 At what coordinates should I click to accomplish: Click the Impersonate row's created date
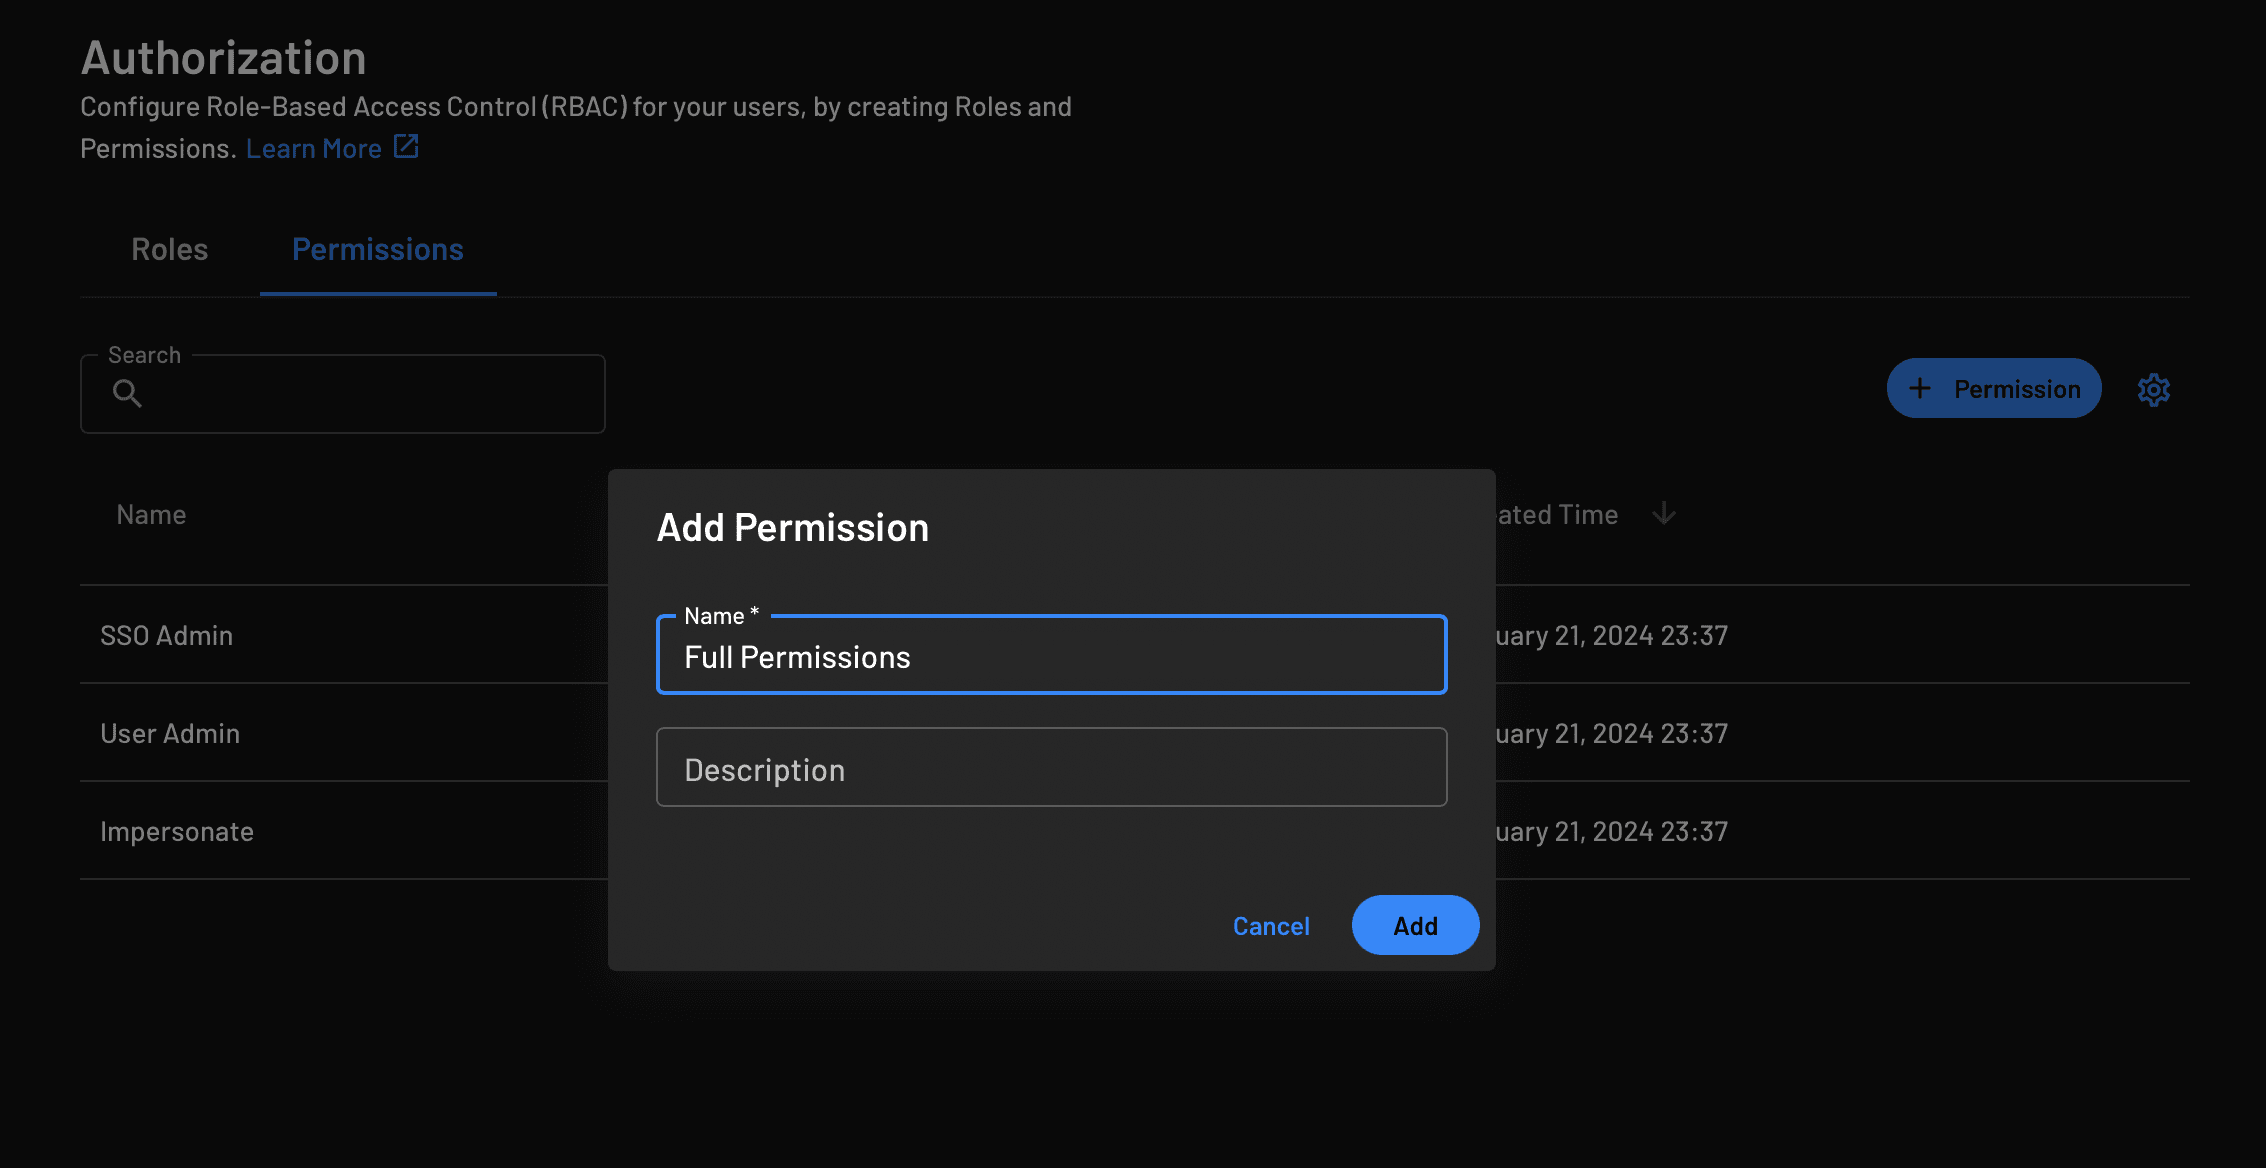pyautogui.click(x=1611, y=832)
